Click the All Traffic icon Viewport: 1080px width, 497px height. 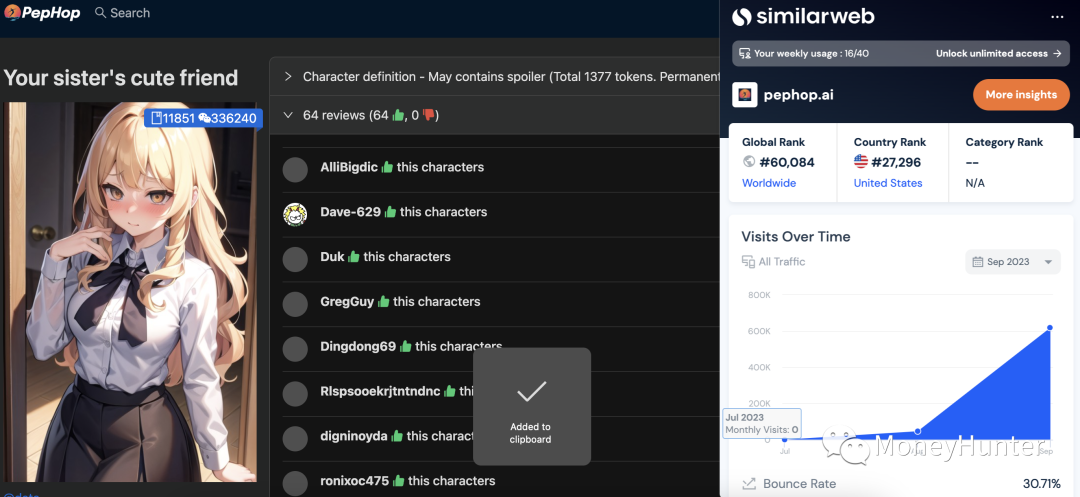tap(748, 262)
